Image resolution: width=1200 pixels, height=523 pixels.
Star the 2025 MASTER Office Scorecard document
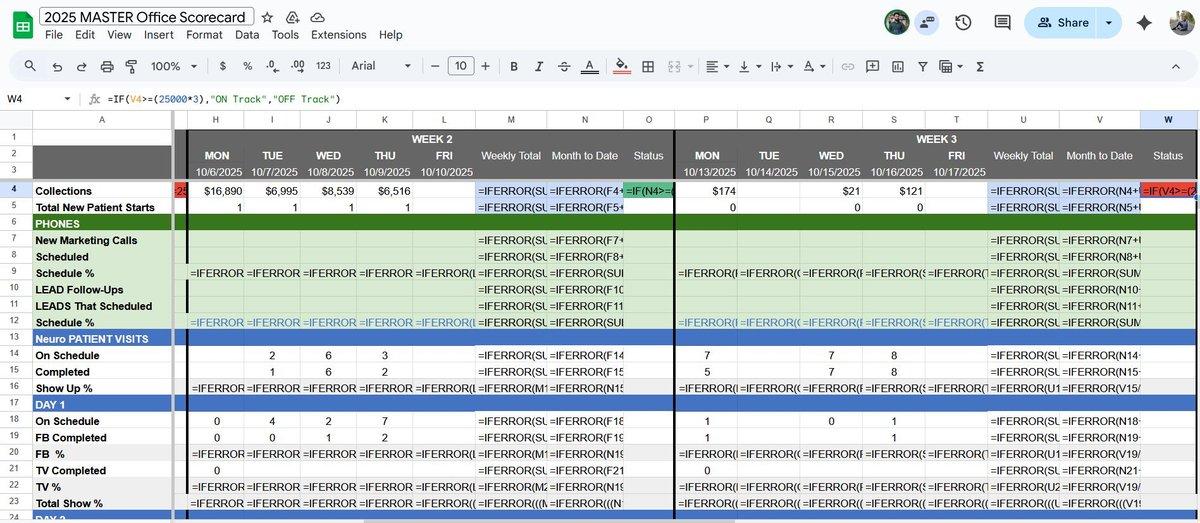click(x=267, y=18)
